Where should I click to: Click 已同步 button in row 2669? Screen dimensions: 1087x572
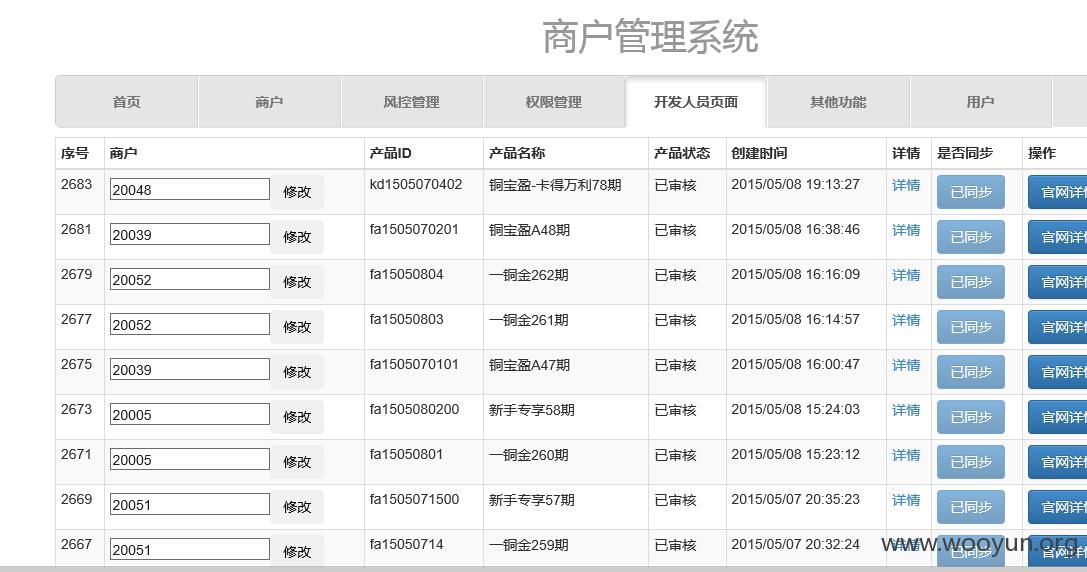pos(971,508)
